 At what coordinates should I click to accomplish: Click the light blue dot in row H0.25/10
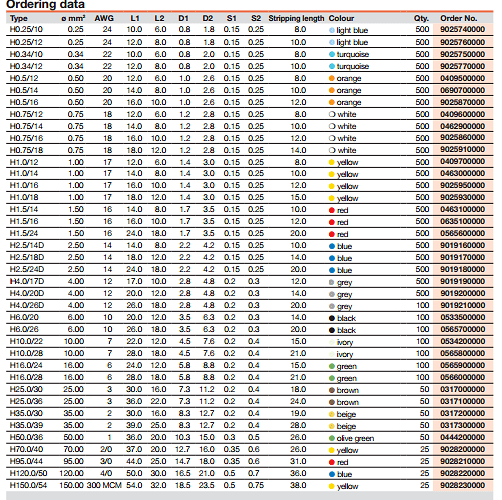(332, 30)
